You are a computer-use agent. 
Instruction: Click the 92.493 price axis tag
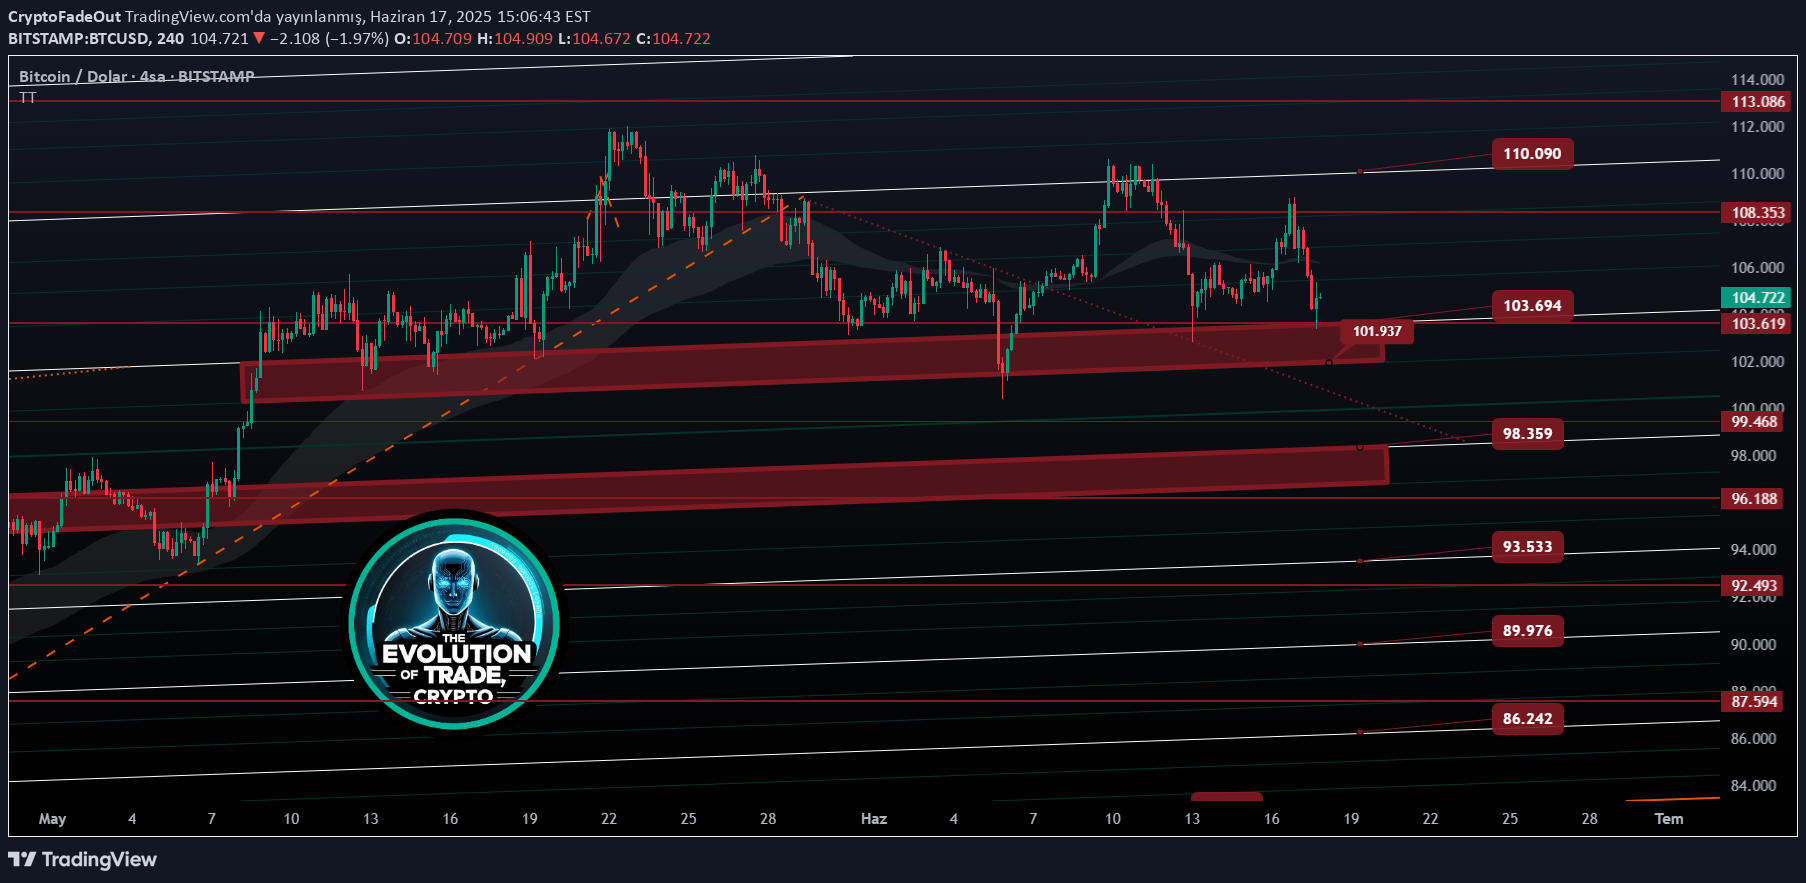1754,586
